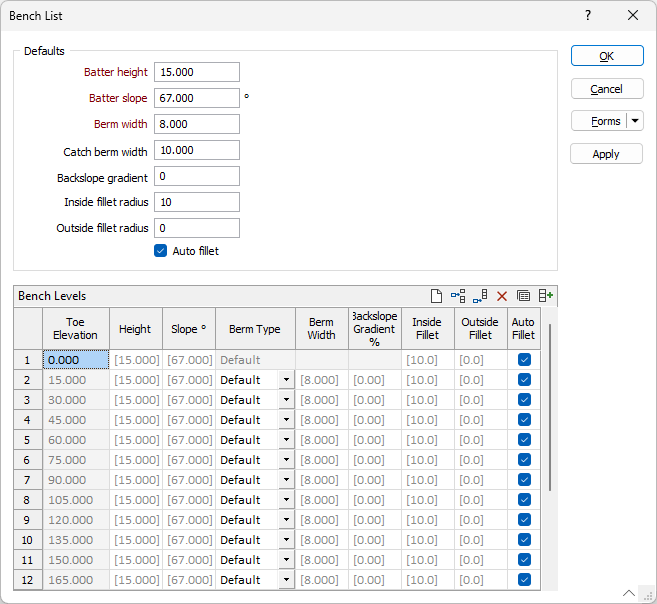Click the Apply button
The image size is (657, 604).
coord(606,154)
